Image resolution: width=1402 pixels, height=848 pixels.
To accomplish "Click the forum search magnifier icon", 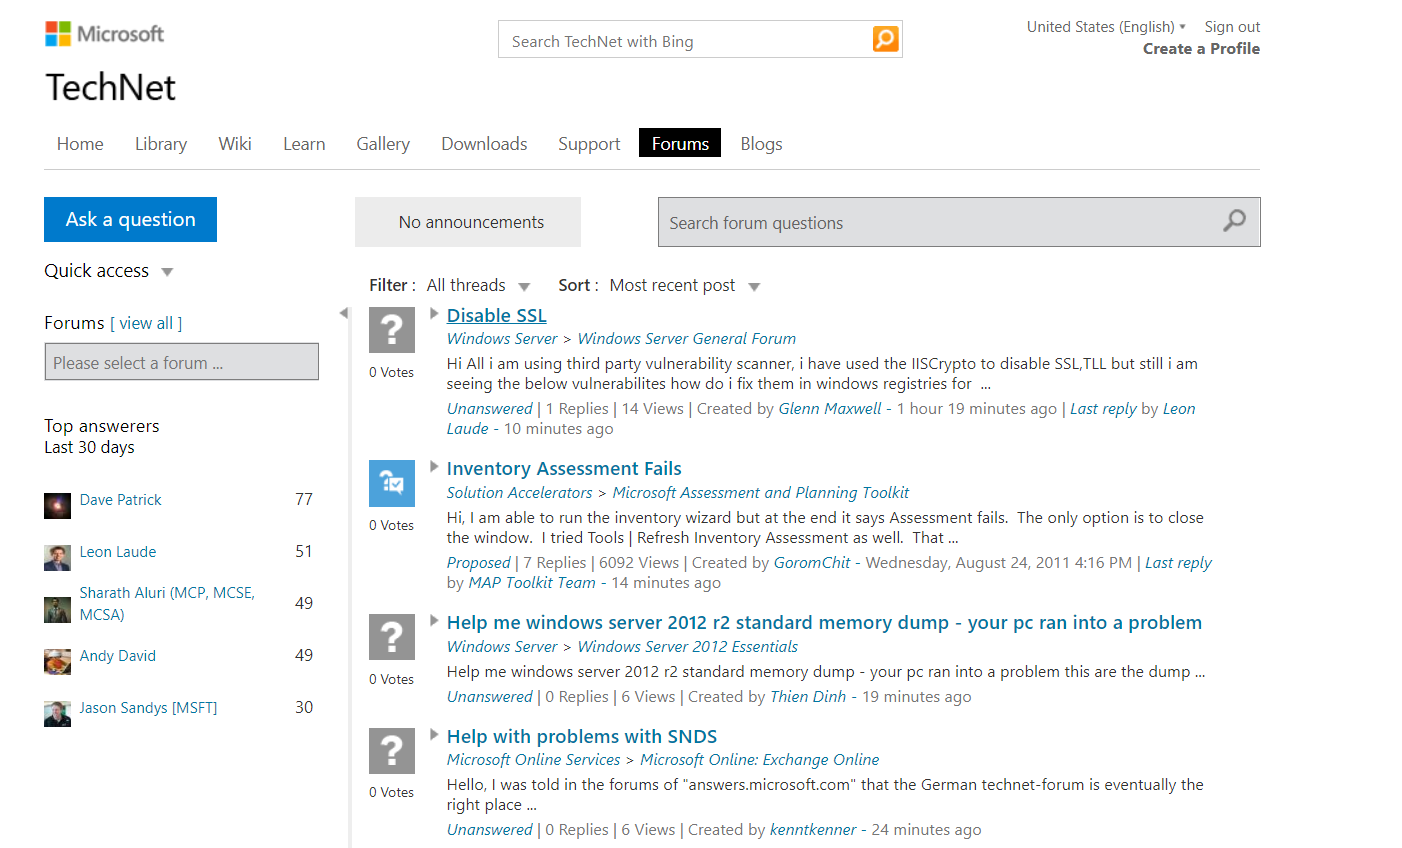I will (x=1235, y=221).
